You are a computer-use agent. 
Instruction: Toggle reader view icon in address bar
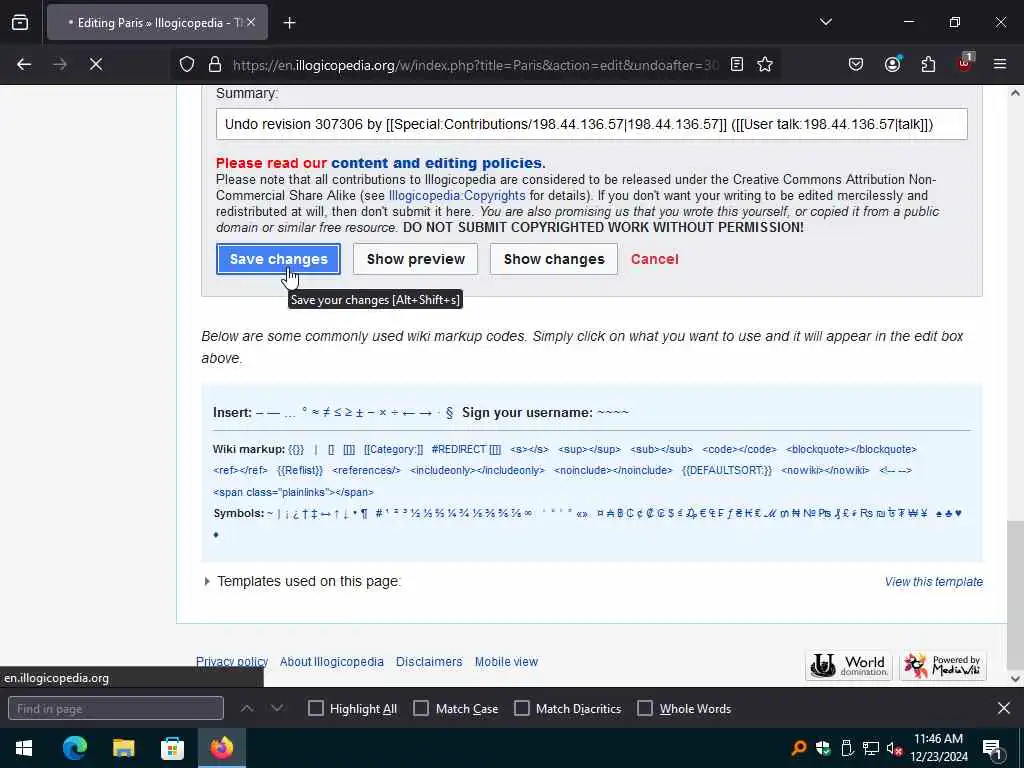(x=737, y=64)
